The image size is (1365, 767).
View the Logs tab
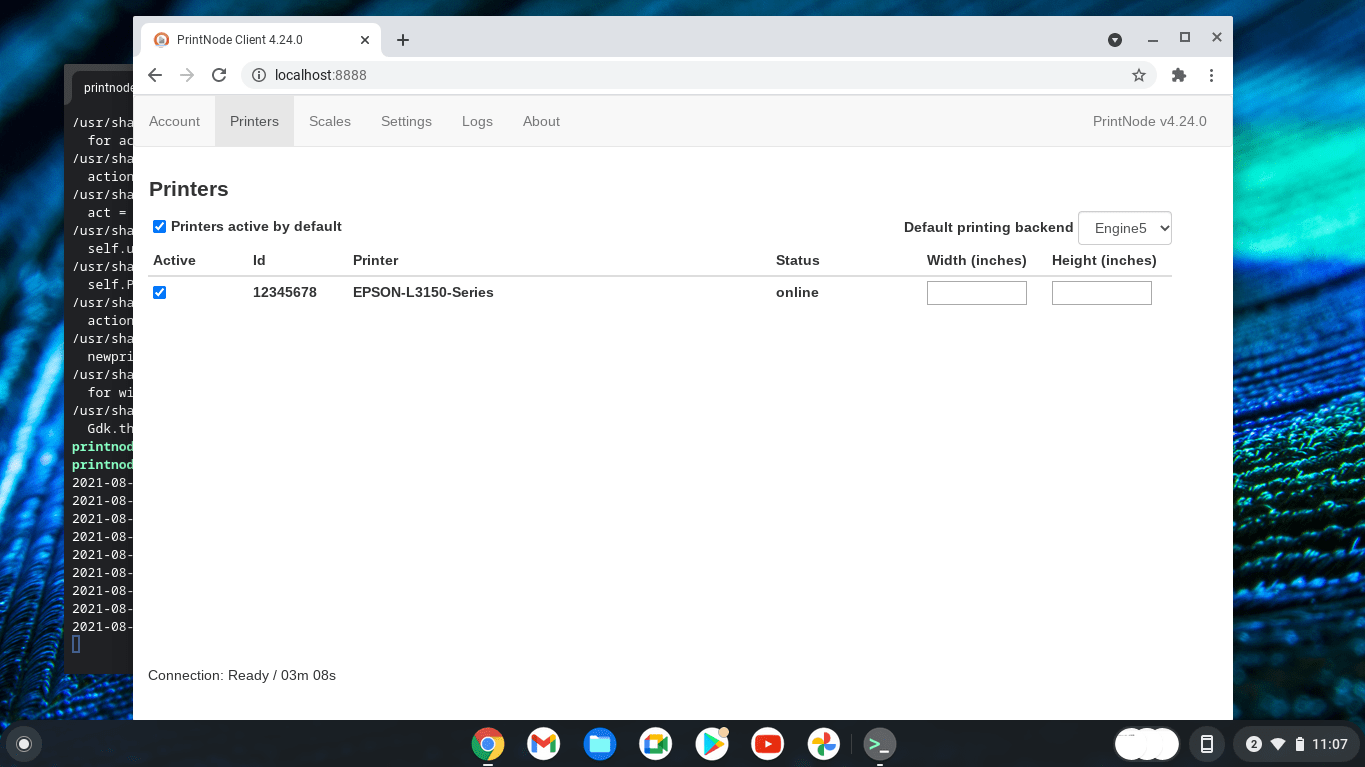coord(477,121)
